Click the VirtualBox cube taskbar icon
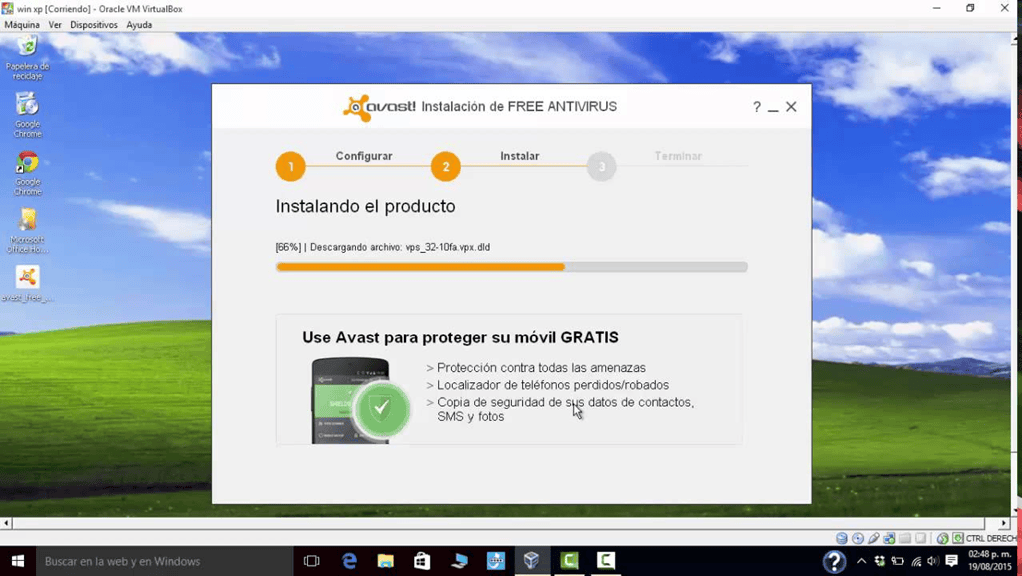The image size is (1022, 576). click(x=531, y=561)
